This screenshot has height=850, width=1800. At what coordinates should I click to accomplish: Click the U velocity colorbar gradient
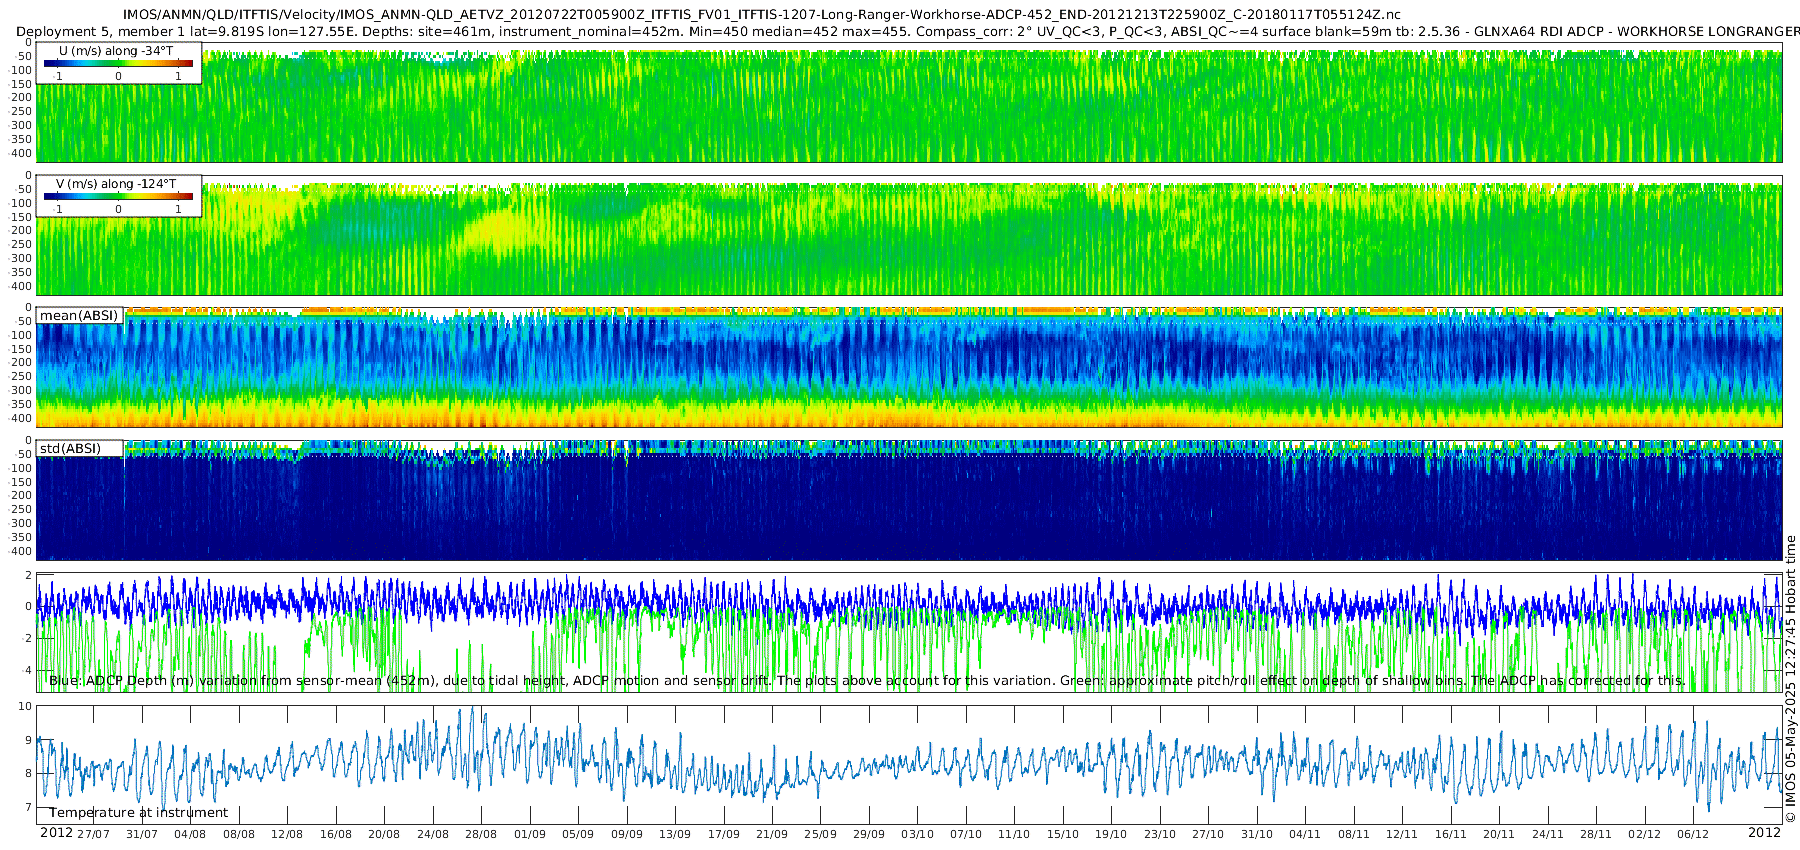point(118,64)
